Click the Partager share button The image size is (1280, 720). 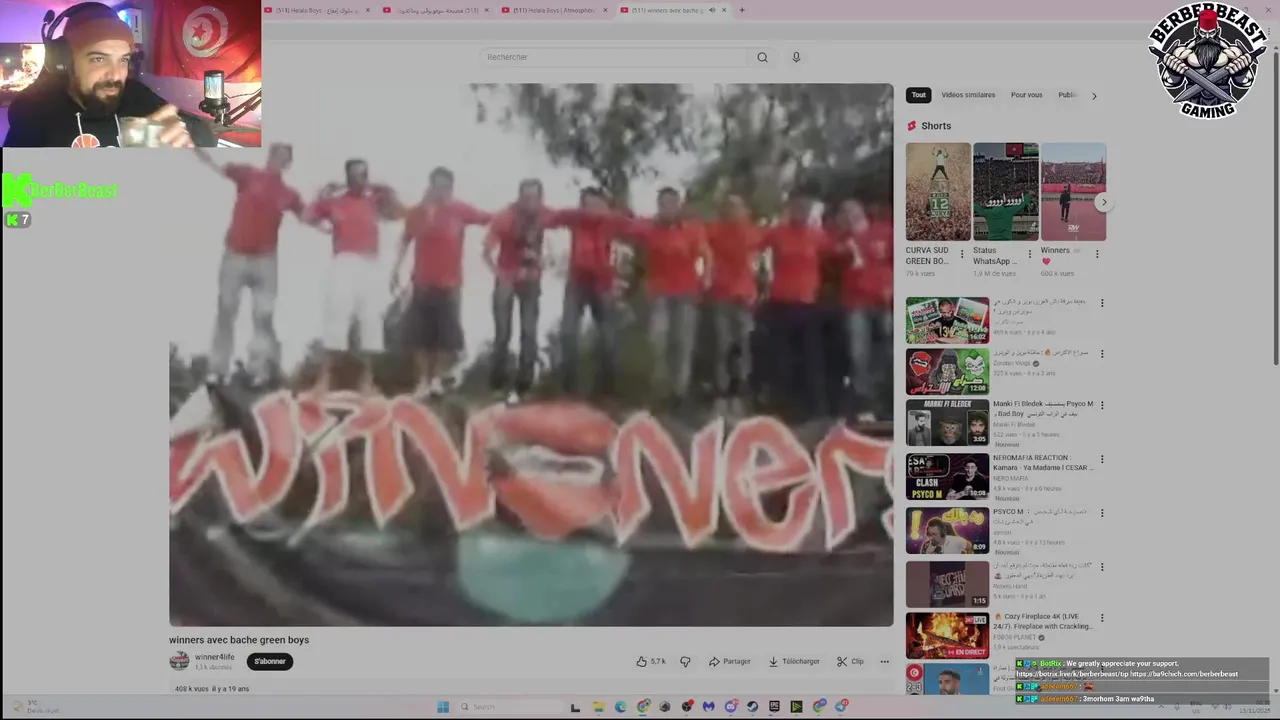[x=730, y=661]
